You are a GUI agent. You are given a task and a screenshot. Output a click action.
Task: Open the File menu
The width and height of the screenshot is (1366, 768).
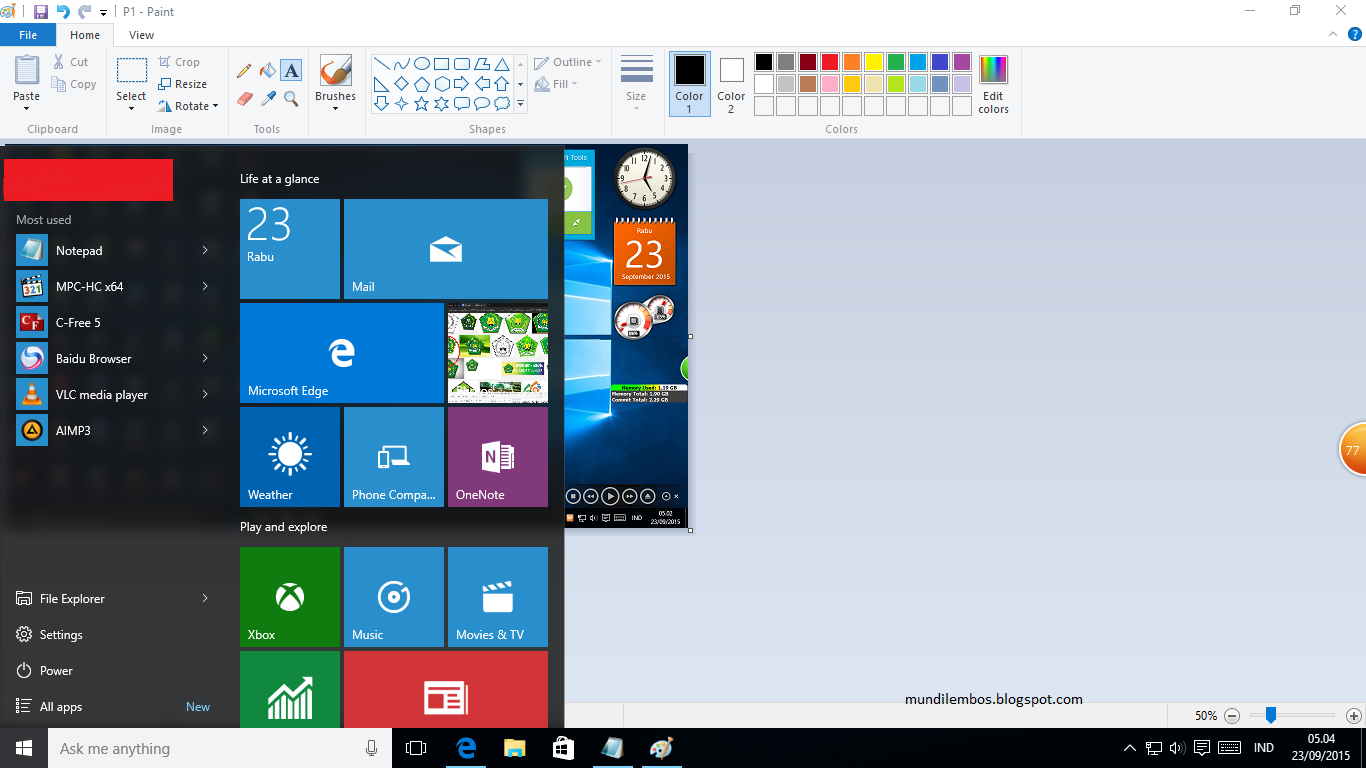pyautogui.click(x=28, y=34)
